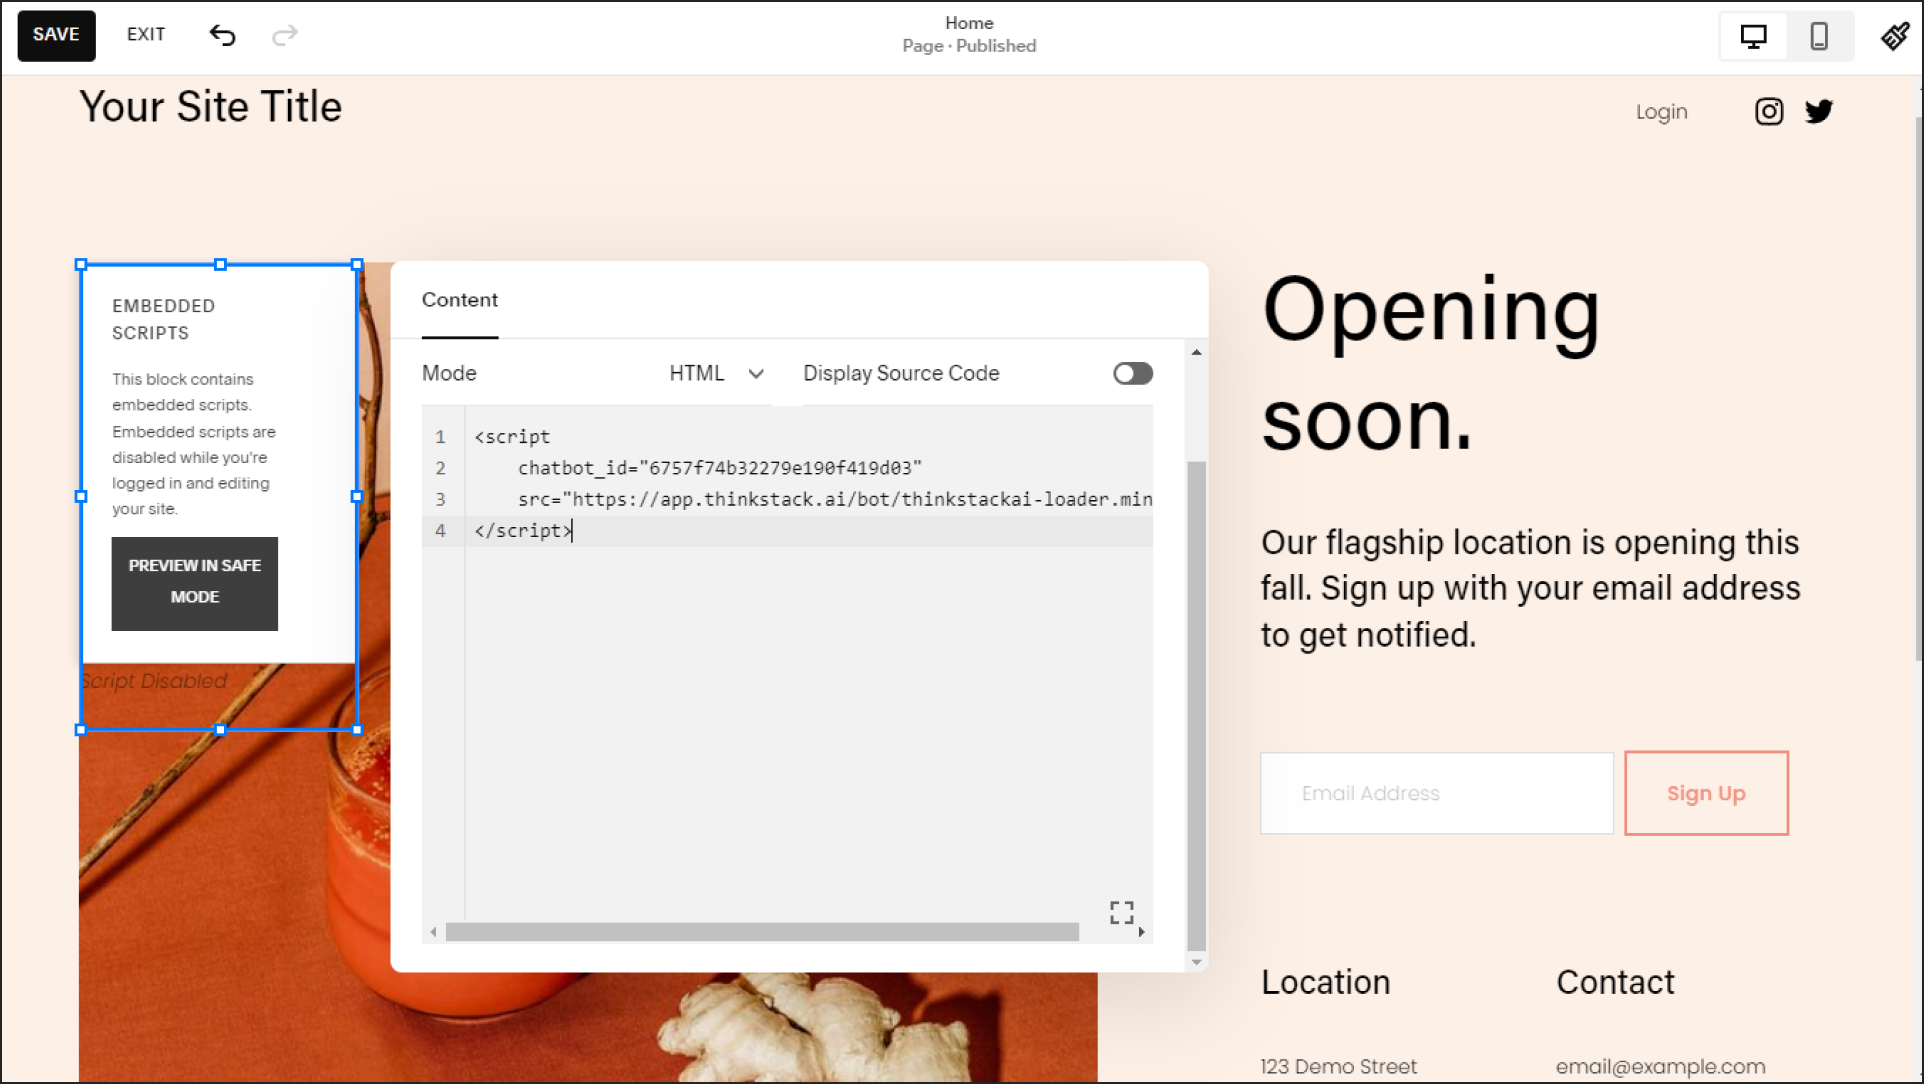Switch to desktop view icon
Image resolution: width=1924 pixels, height=1084 pixels.
[1753, 36]
